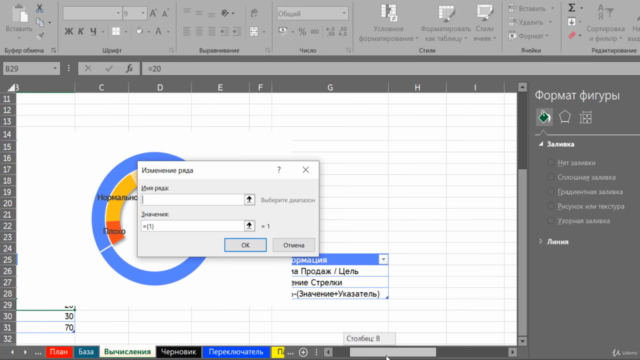Image resolution: width=640 pixels, height=360 pixels.
Task: Click the Wrap Text icon
Action: click(254, 13)
